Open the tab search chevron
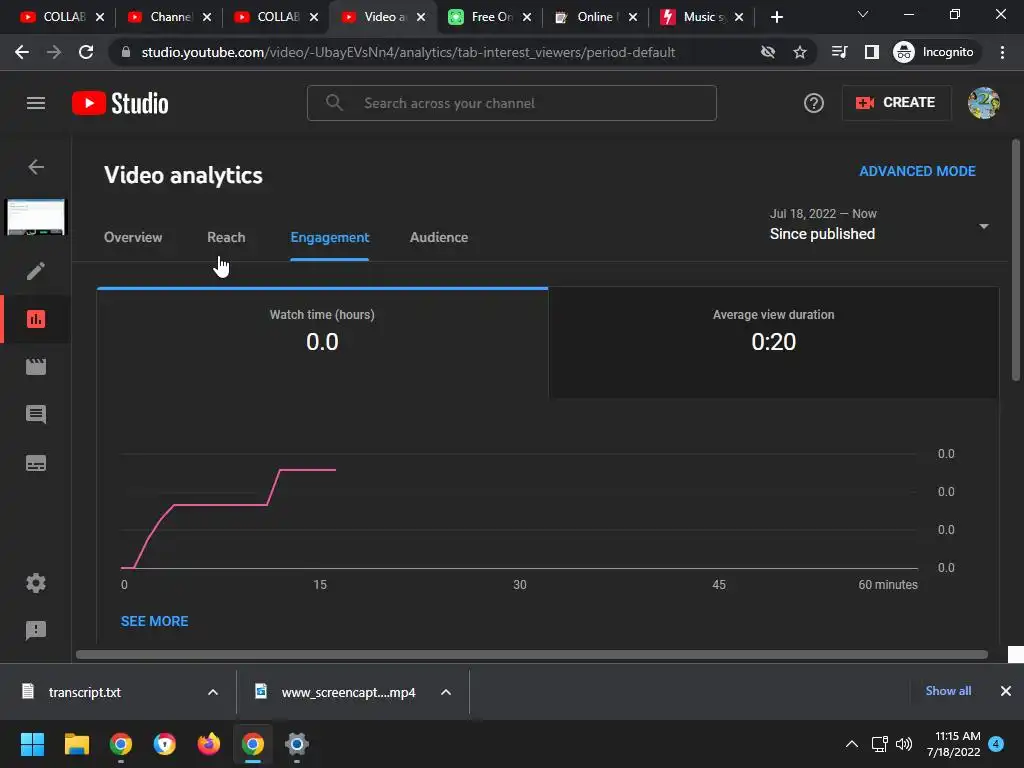Screen dimensions: 1024x768 [863, 14]
